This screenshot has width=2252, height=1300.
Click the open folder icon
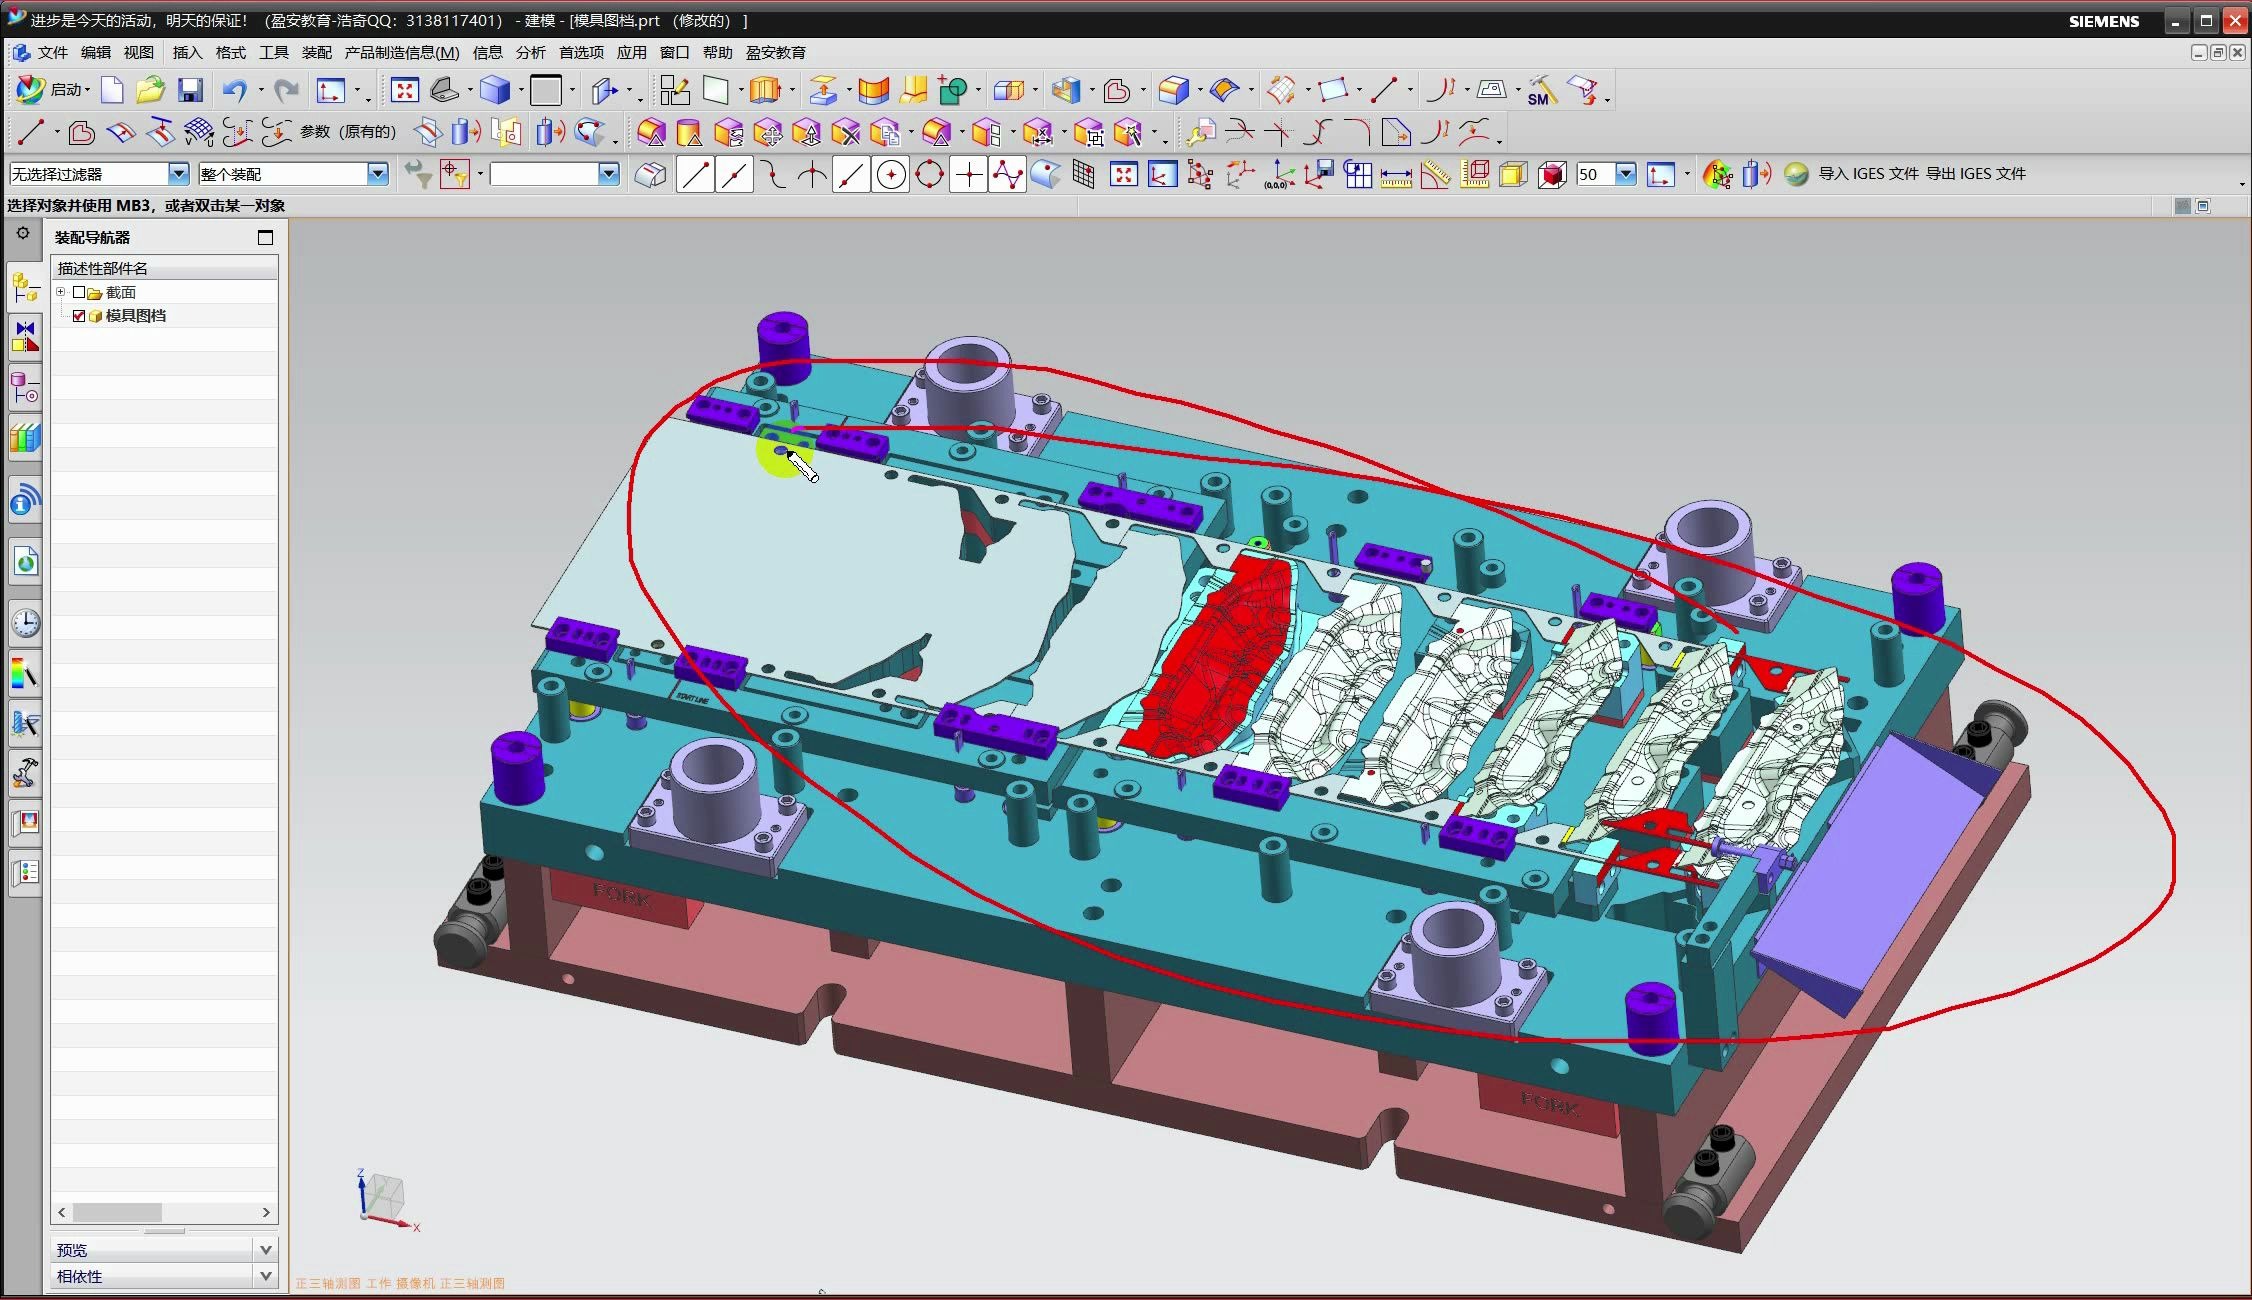click(150, 91)
